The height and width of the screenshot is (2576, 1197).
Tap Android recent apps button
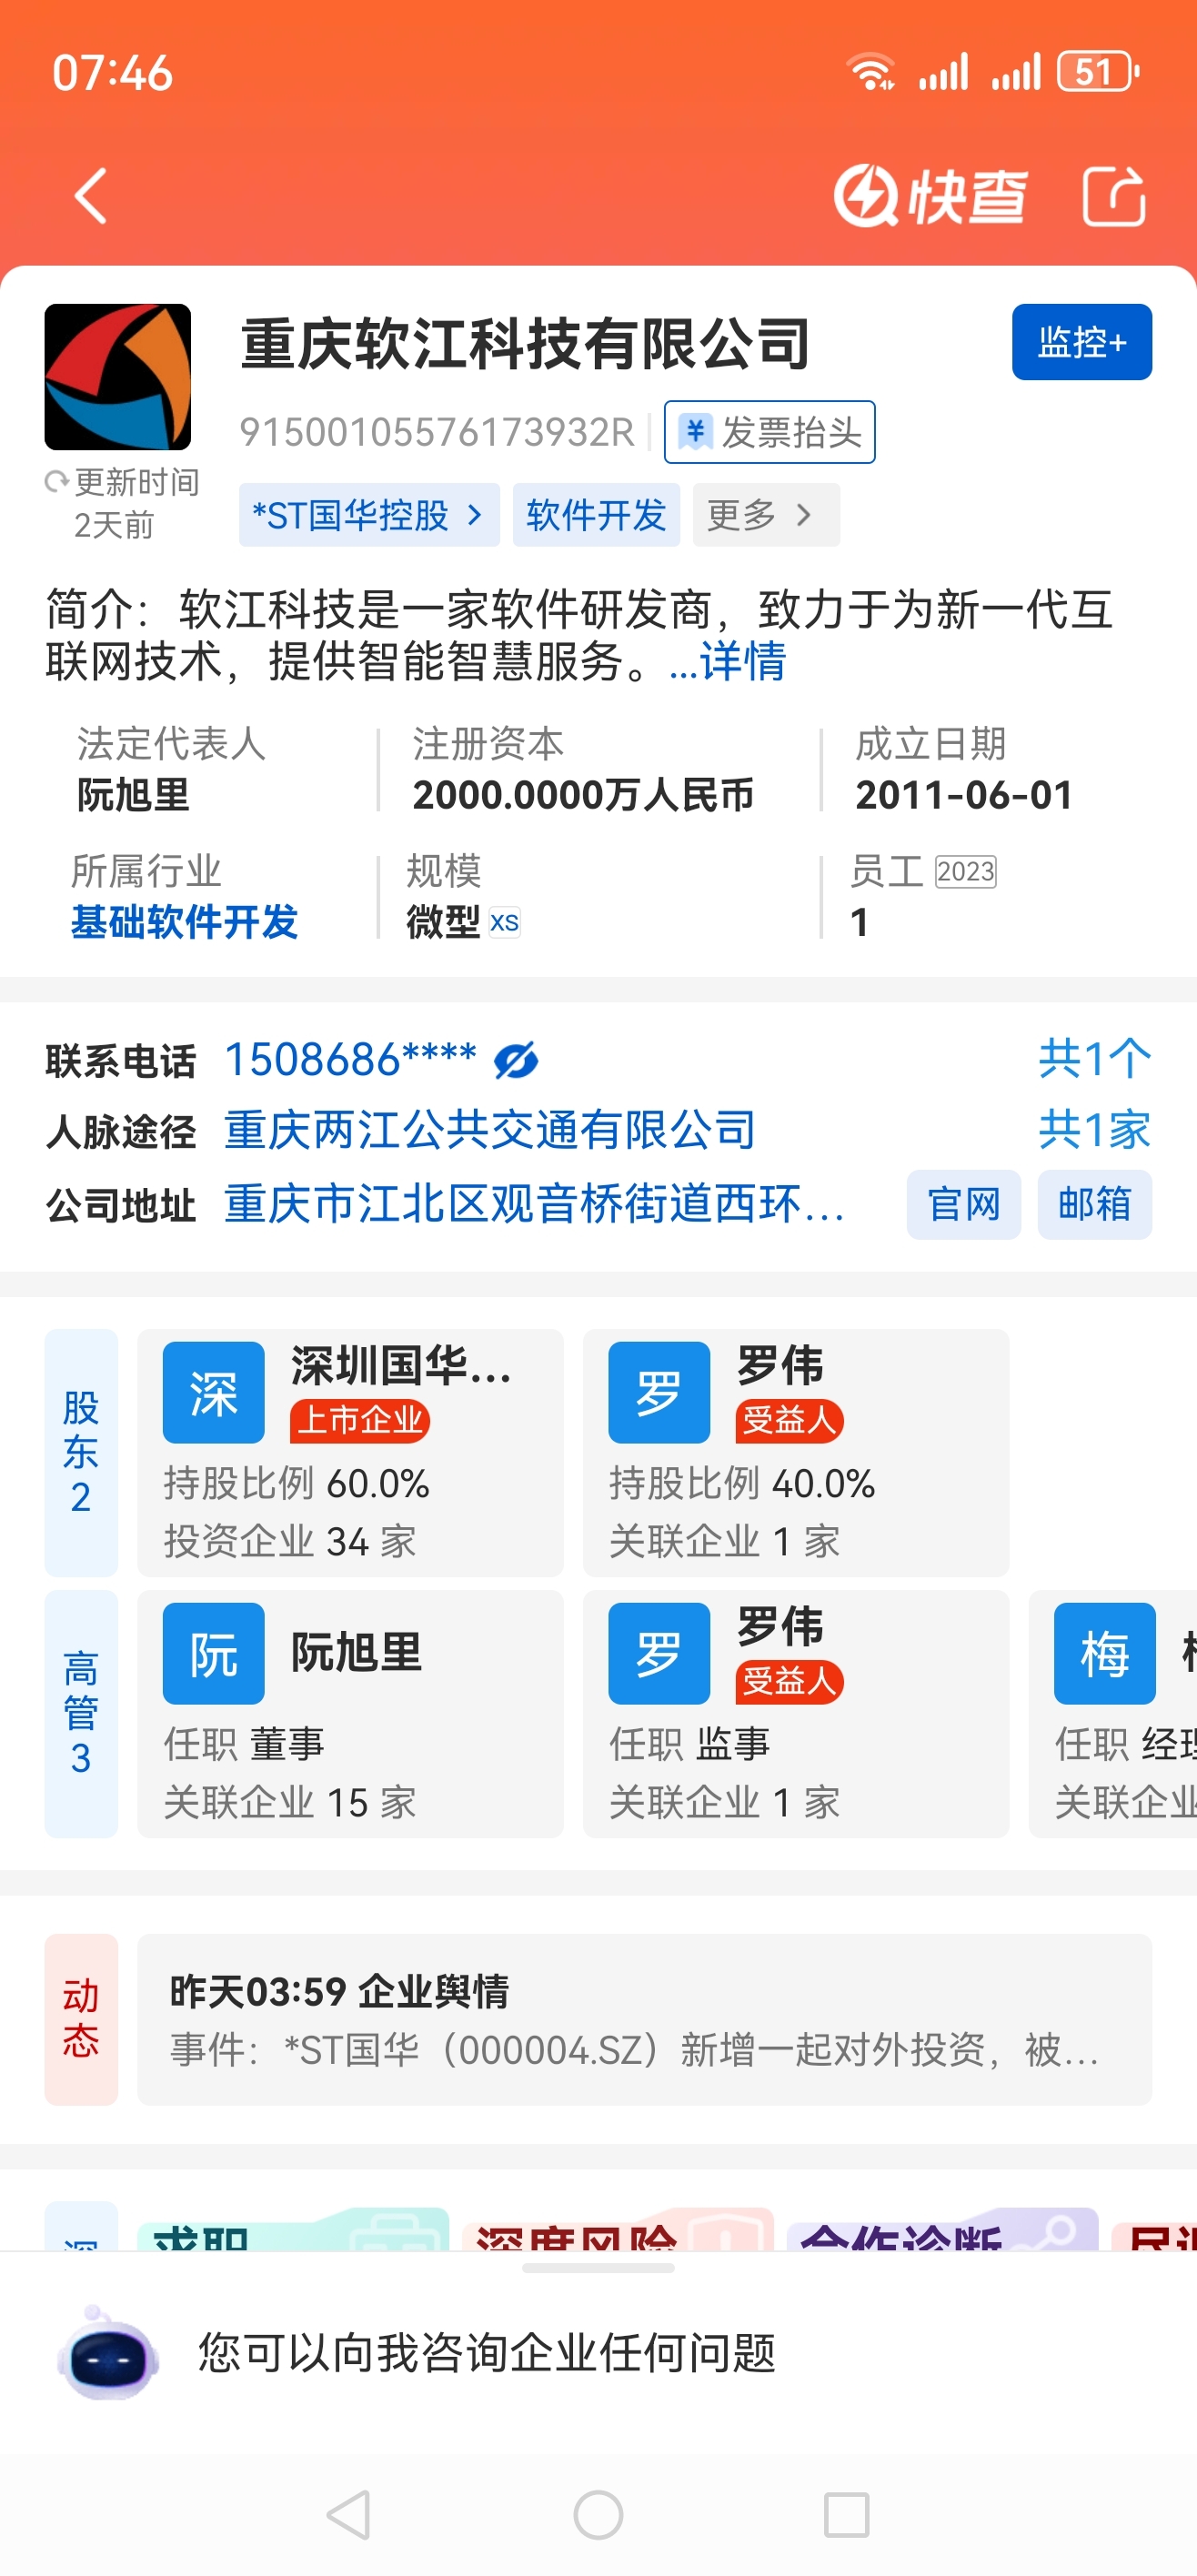846,2514
